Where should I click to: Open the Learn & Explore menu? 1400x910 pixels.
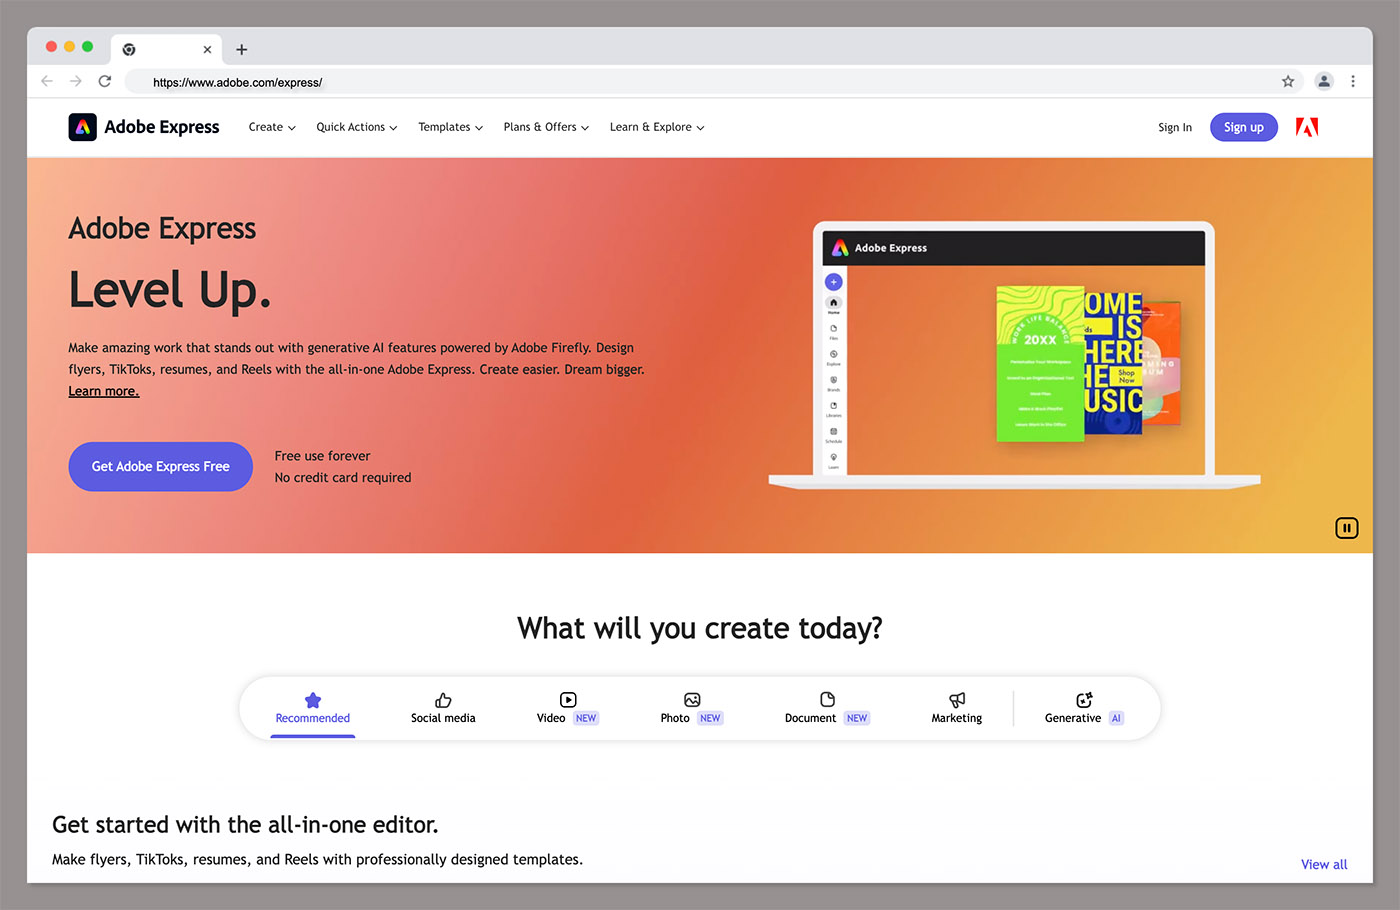656,127
